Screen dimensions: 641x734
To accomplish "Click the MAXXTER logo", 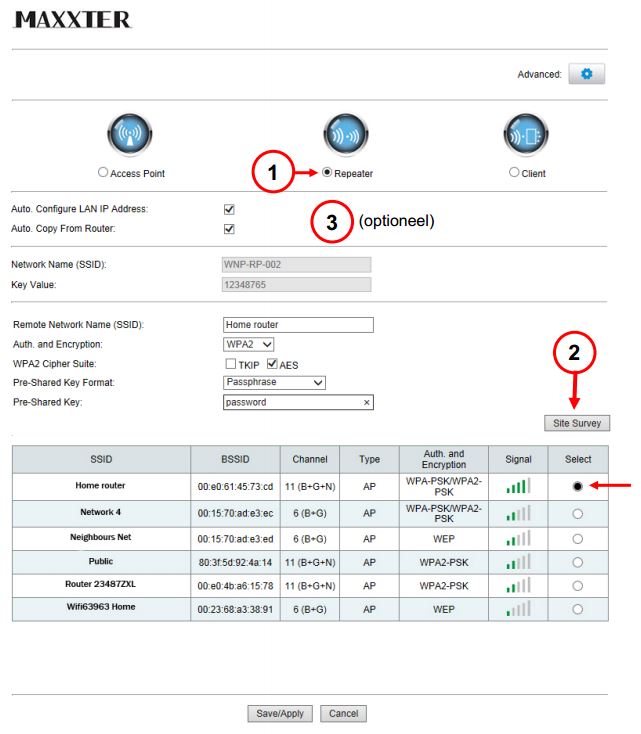I will [73, 20].
